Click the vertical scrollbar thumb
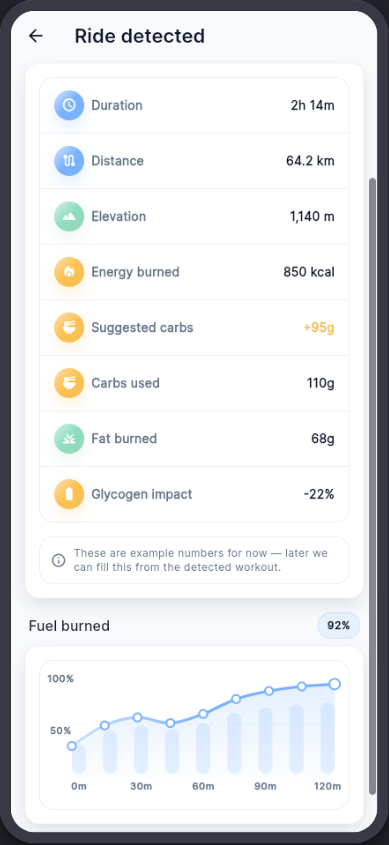Image resolution: width=389 pixels, height=845 pixels. (372, 486)
